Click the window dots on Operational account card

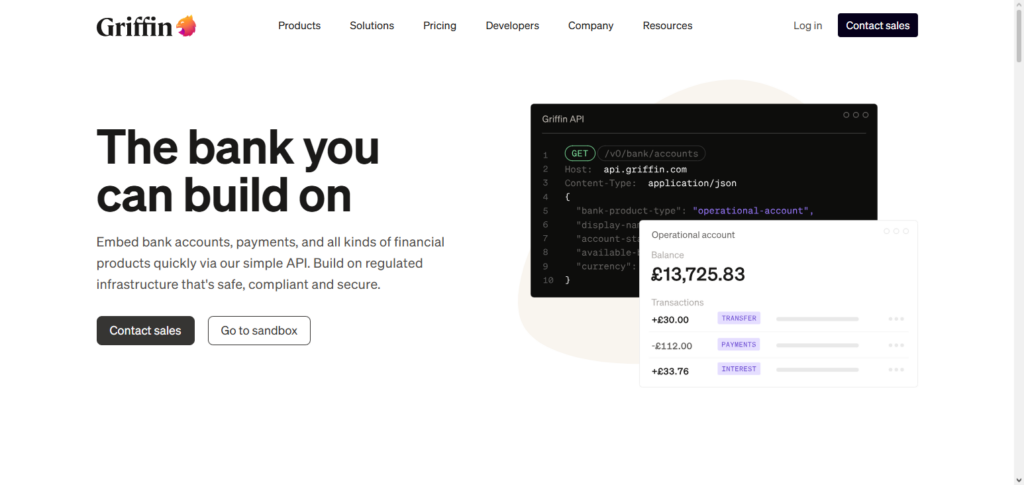896,231
